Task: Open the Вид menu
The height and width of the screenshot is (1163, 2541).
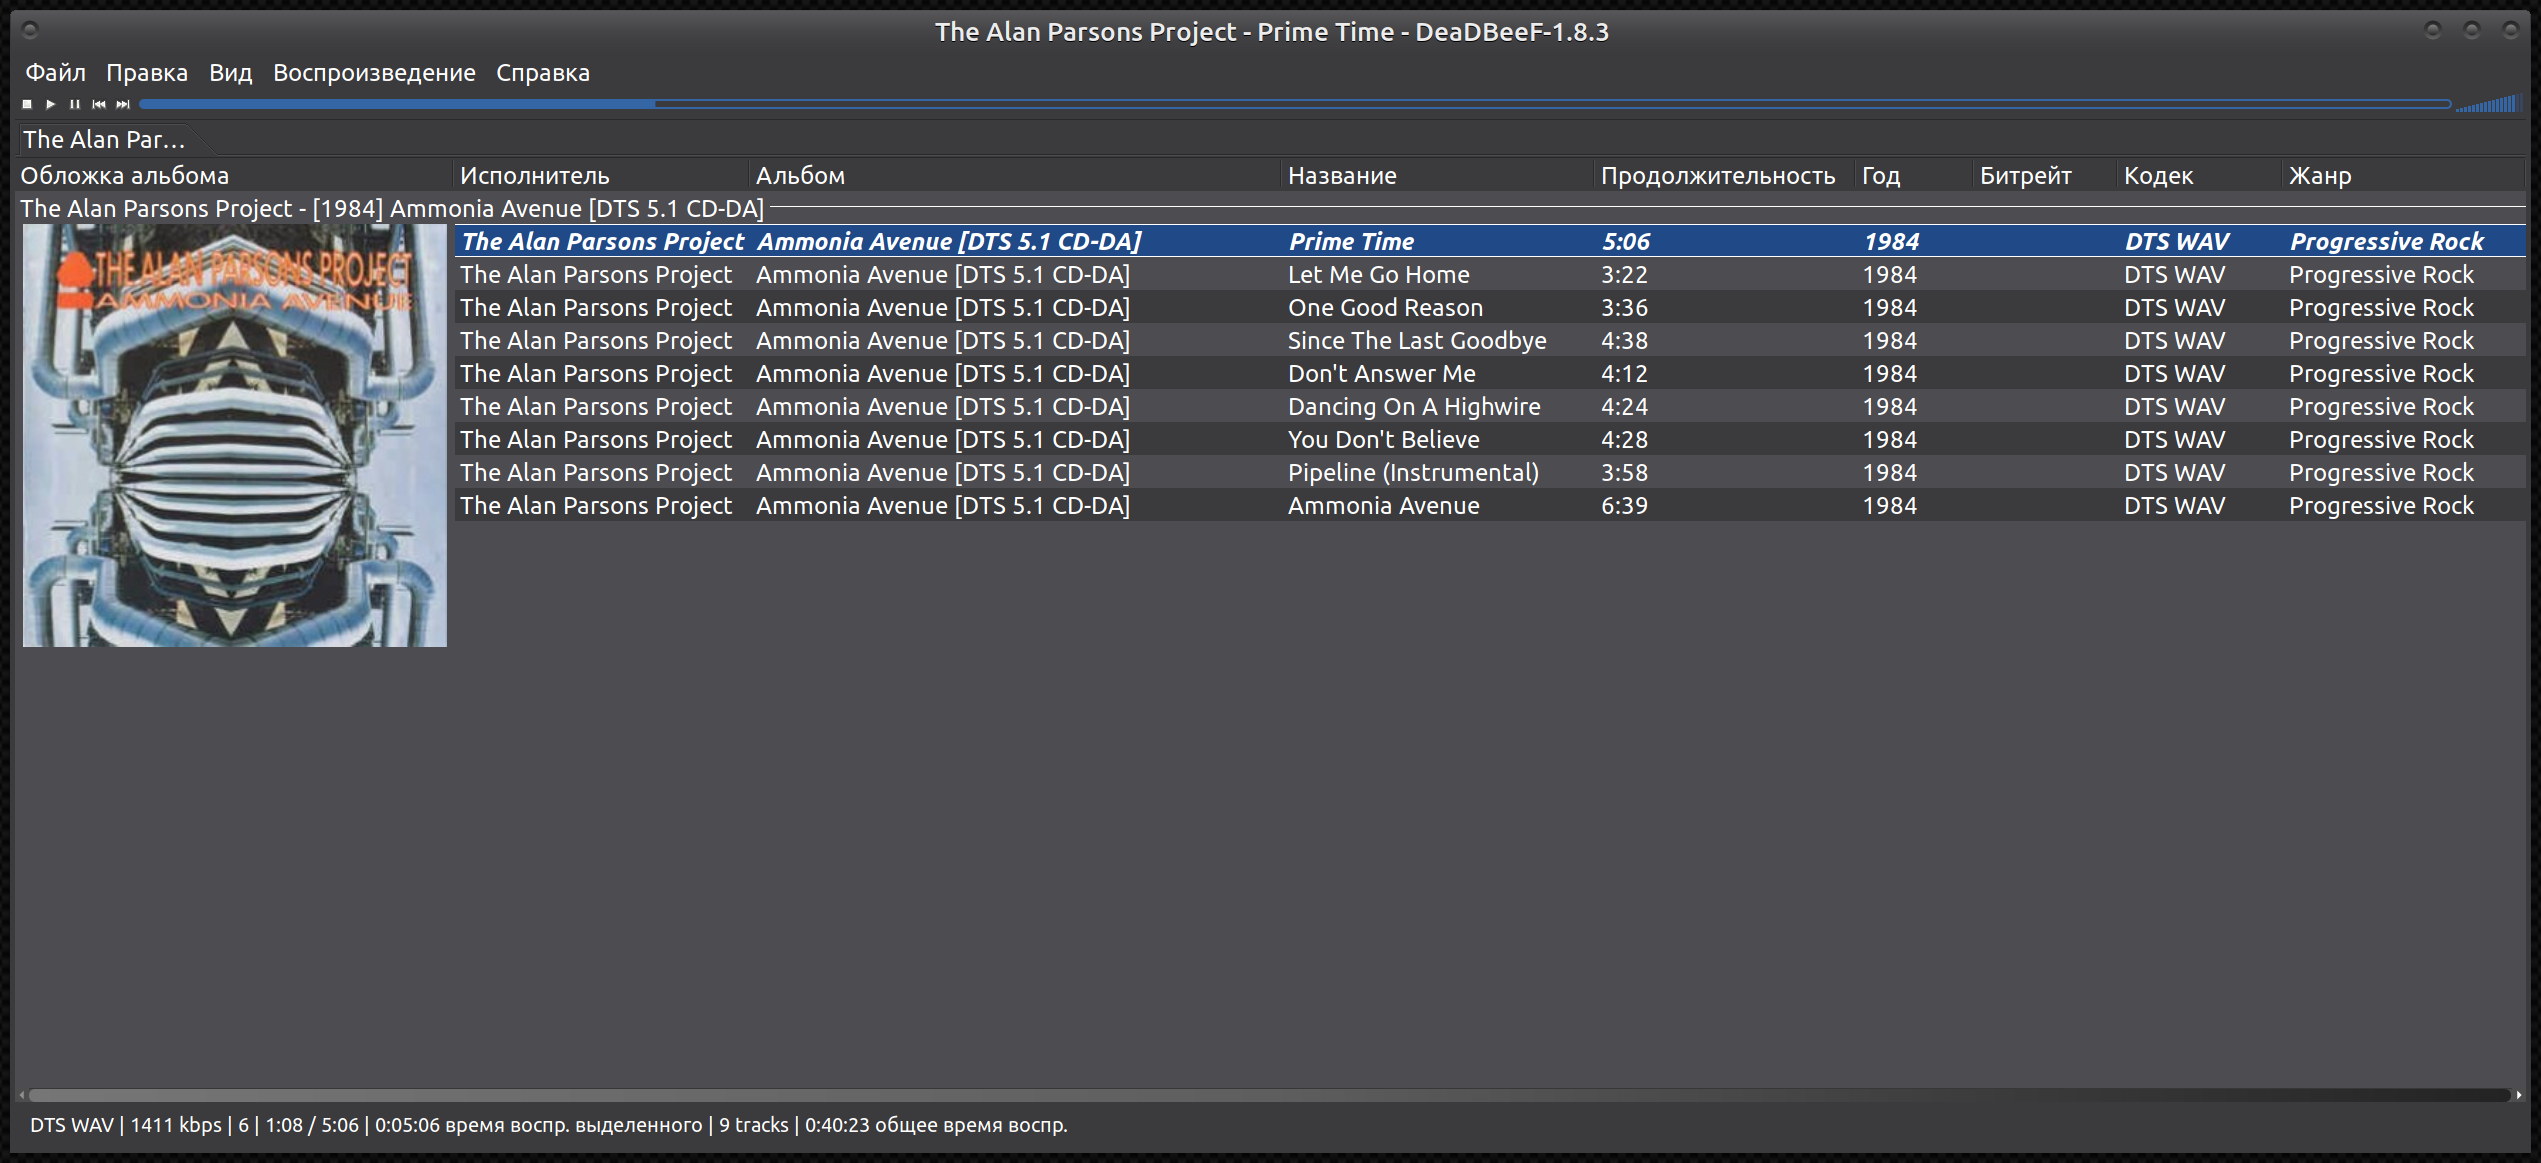Action: point(230,73)
